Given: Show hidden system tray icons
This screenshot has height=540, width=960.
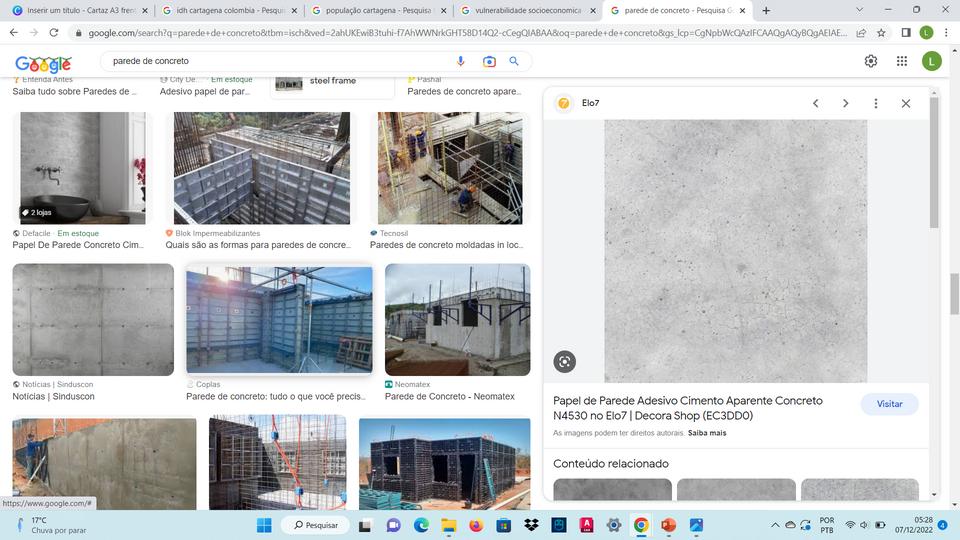Looking at the screenshot, I should [x=774, y=525].
